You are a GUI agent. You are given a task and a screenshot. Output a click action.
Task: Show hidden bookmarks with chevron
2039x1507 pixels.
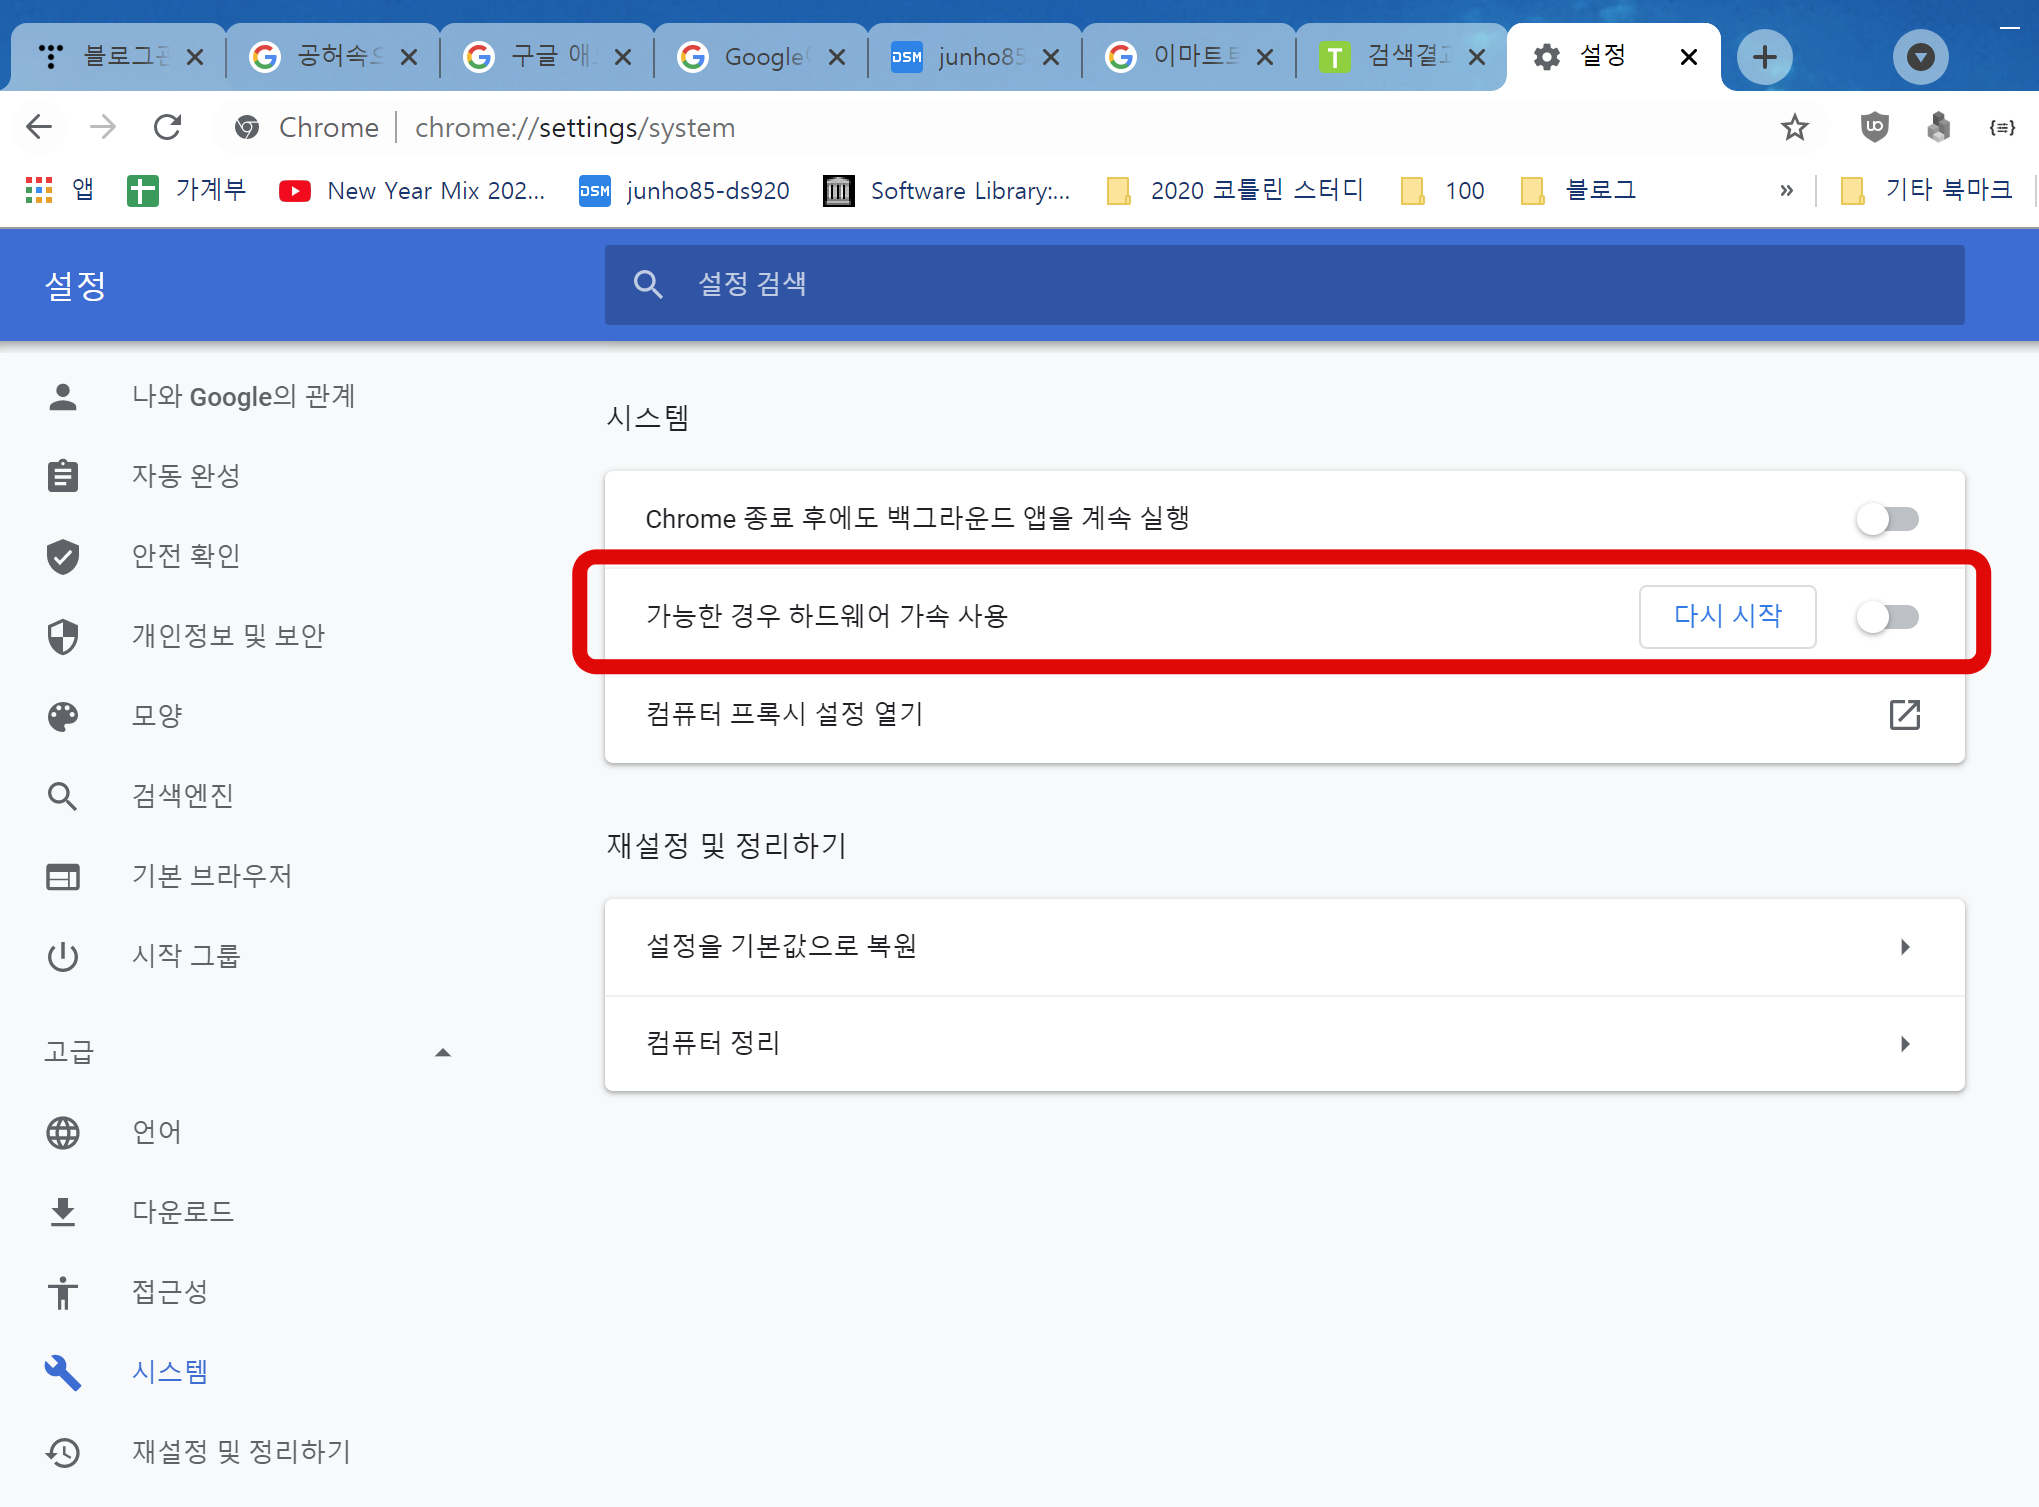tap(1786, 190)
